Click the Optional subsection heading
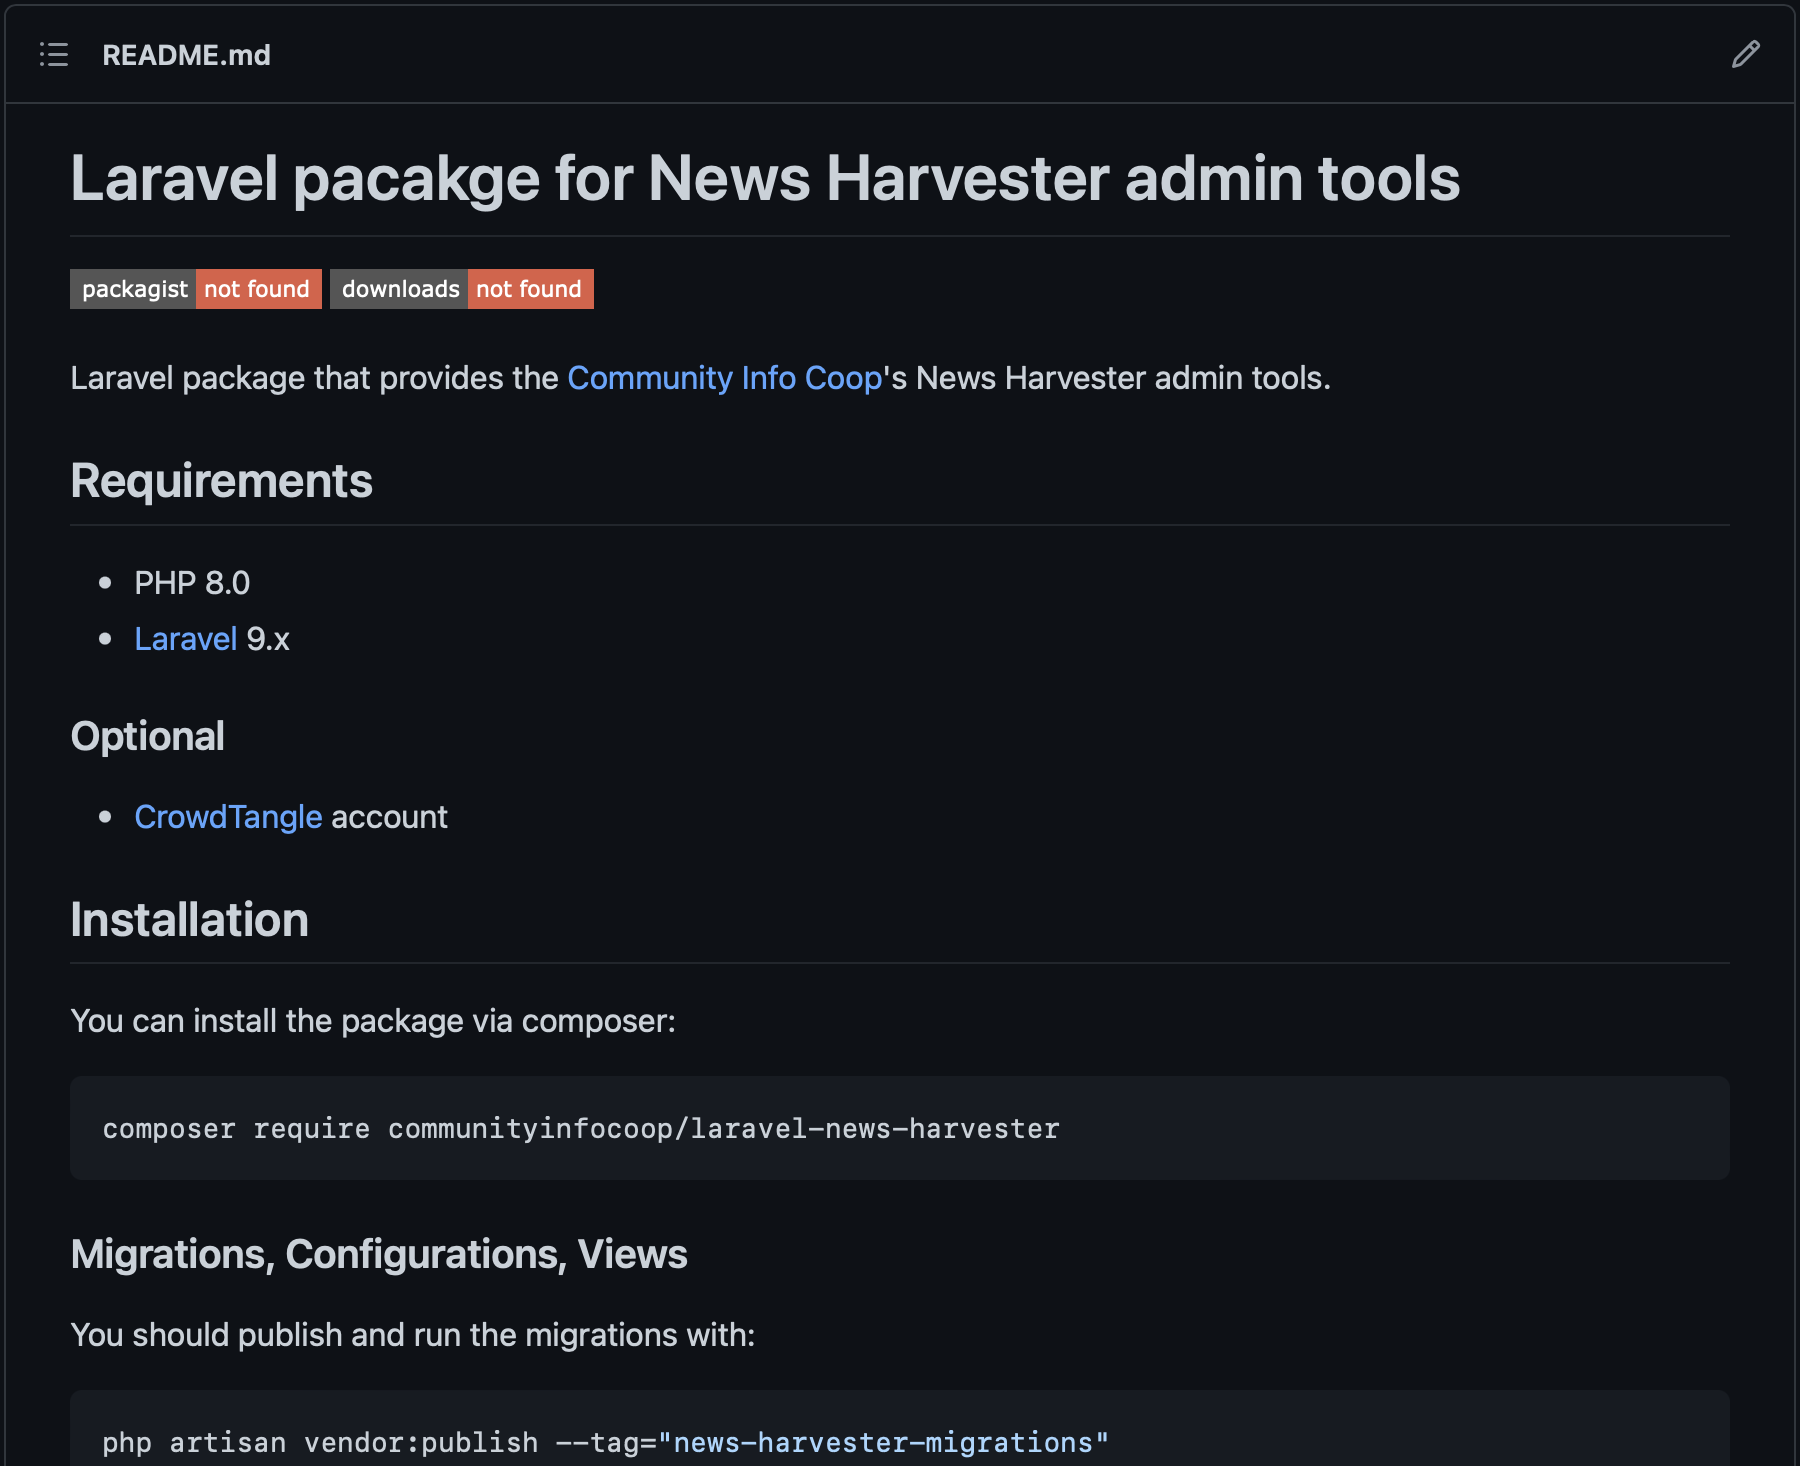The height and width of the screenshot is (1466, 1800). click(147, 736)
